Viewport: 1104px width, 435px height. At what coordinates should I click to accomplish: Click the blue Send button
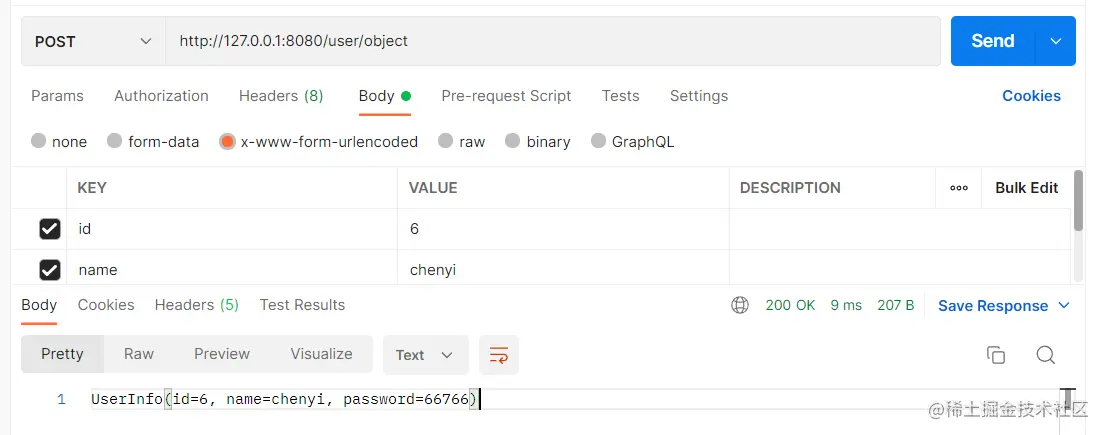click(993, 42)
